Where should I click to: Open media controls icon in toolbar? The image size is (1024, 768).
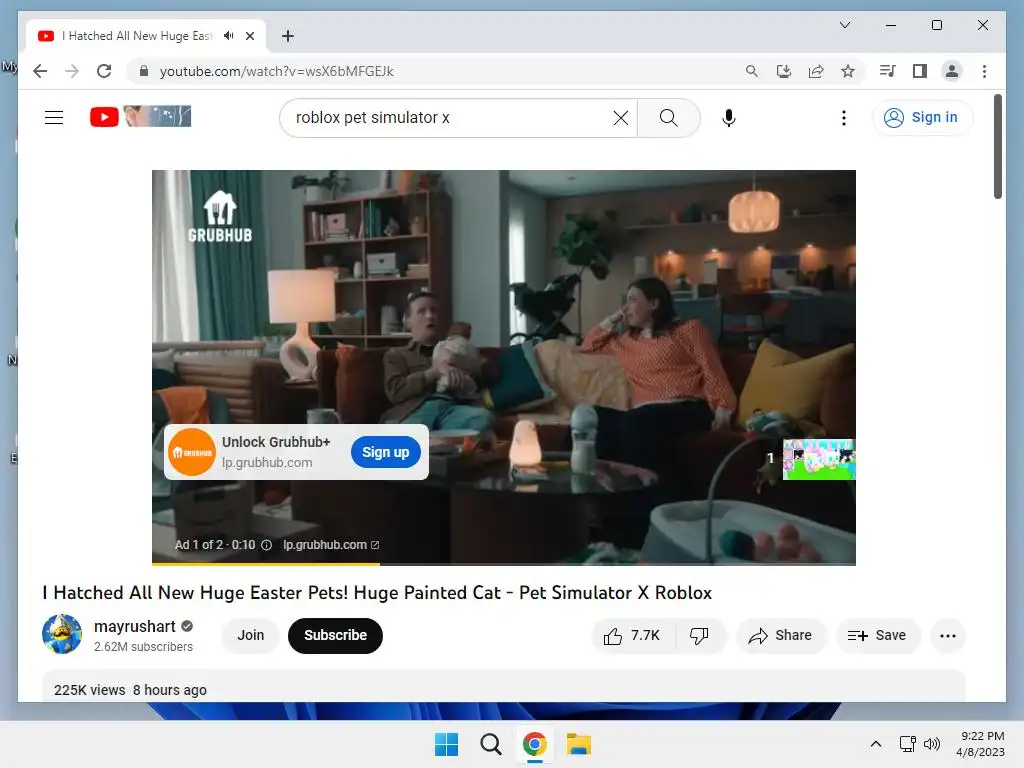887,71
